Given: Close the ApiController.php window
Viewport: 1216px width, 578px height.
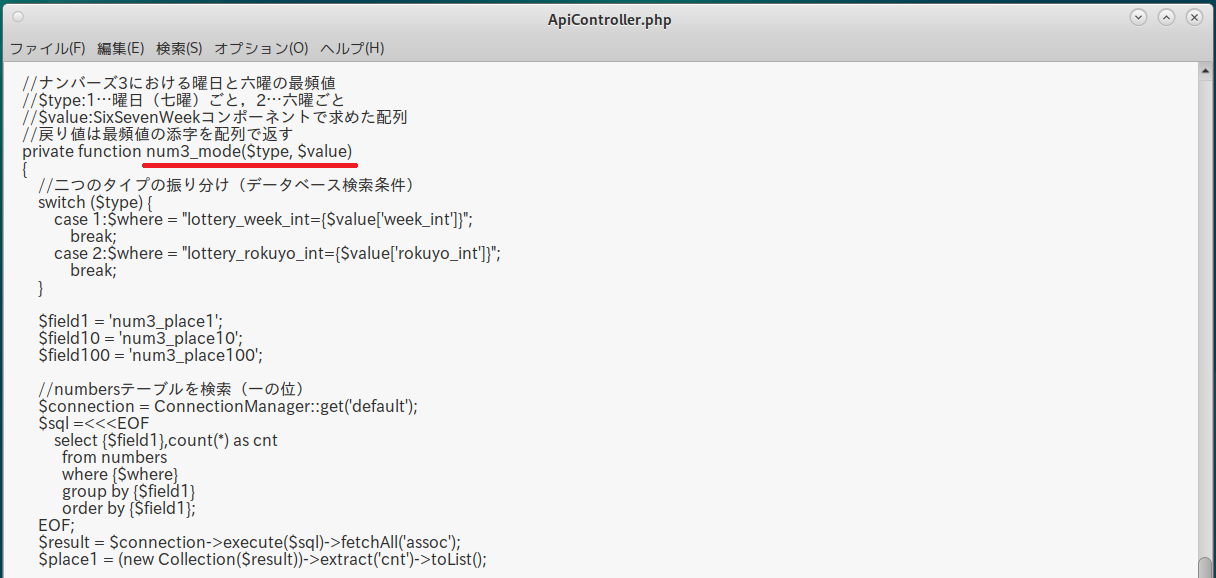Looking at the screenshot, I should coord(1194,18).
